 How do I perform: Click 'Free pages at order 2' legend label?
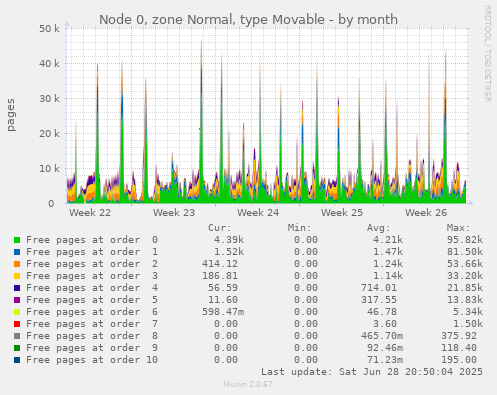pyautogui.click(x=92, y=264)
